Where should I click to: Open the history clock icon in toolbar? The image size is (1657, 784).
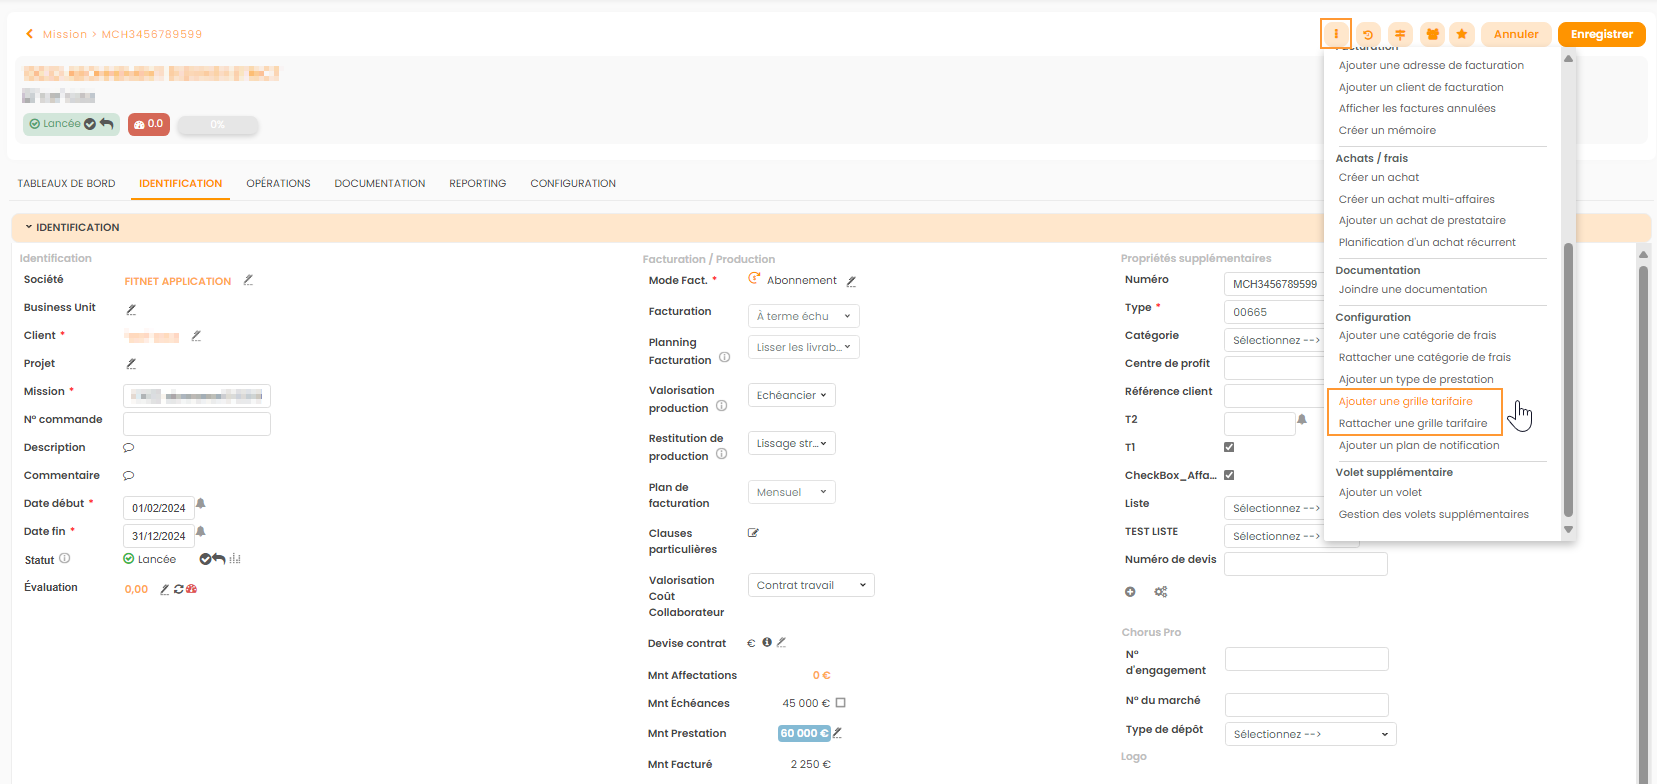[x=1368, y=34]
